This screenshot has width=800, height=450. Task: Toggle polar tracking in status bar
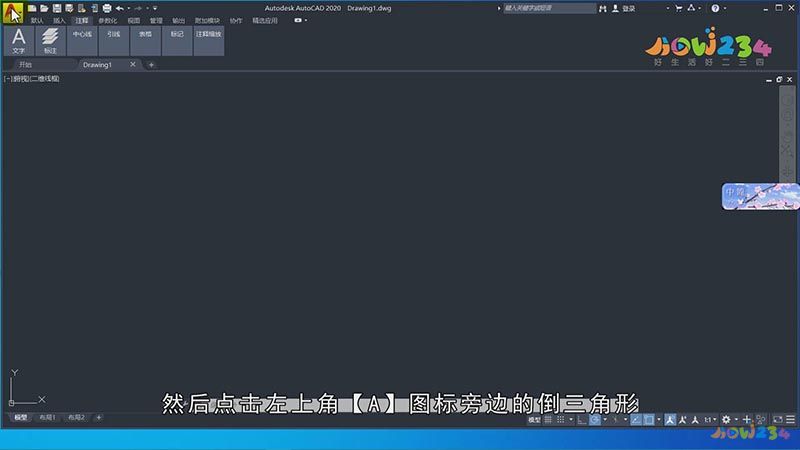[595, 419]
